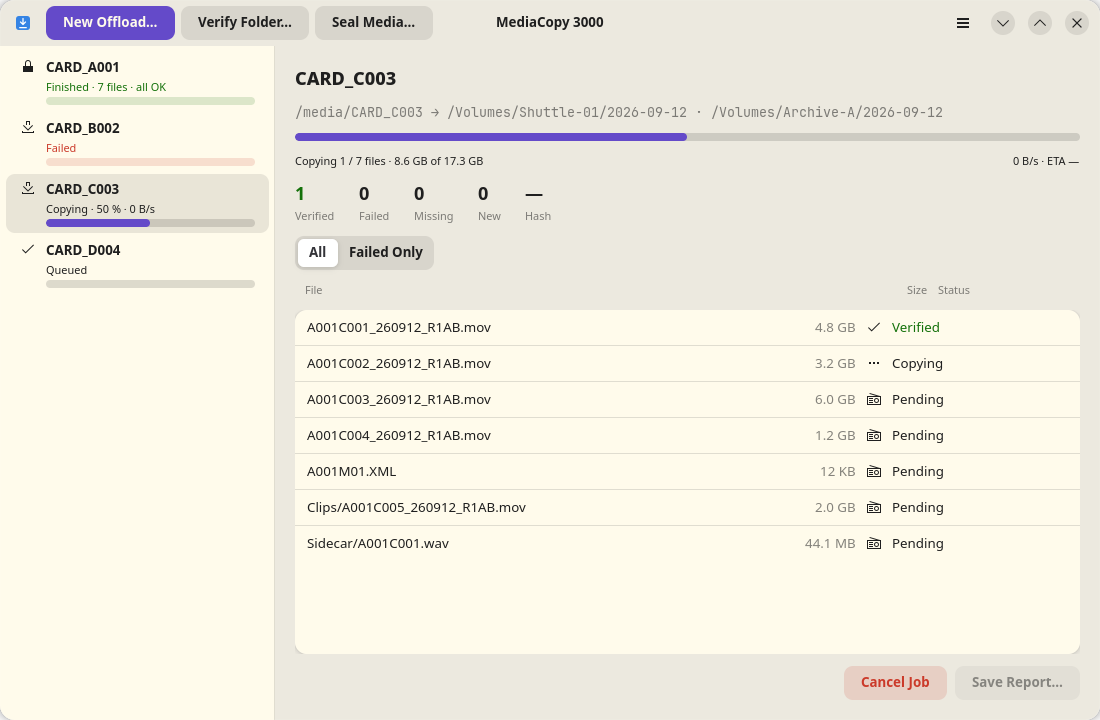Screen dimensions: 1100x720
Task: Click the pending icon for Sidecar/A001C001.wav
Action: pos(873,543)
